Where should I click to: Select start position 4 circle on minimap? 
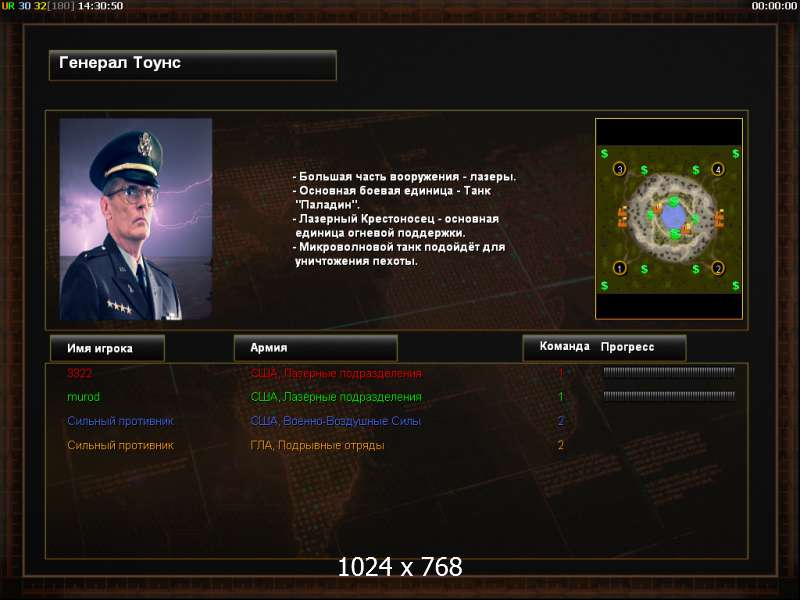point(718,169)
